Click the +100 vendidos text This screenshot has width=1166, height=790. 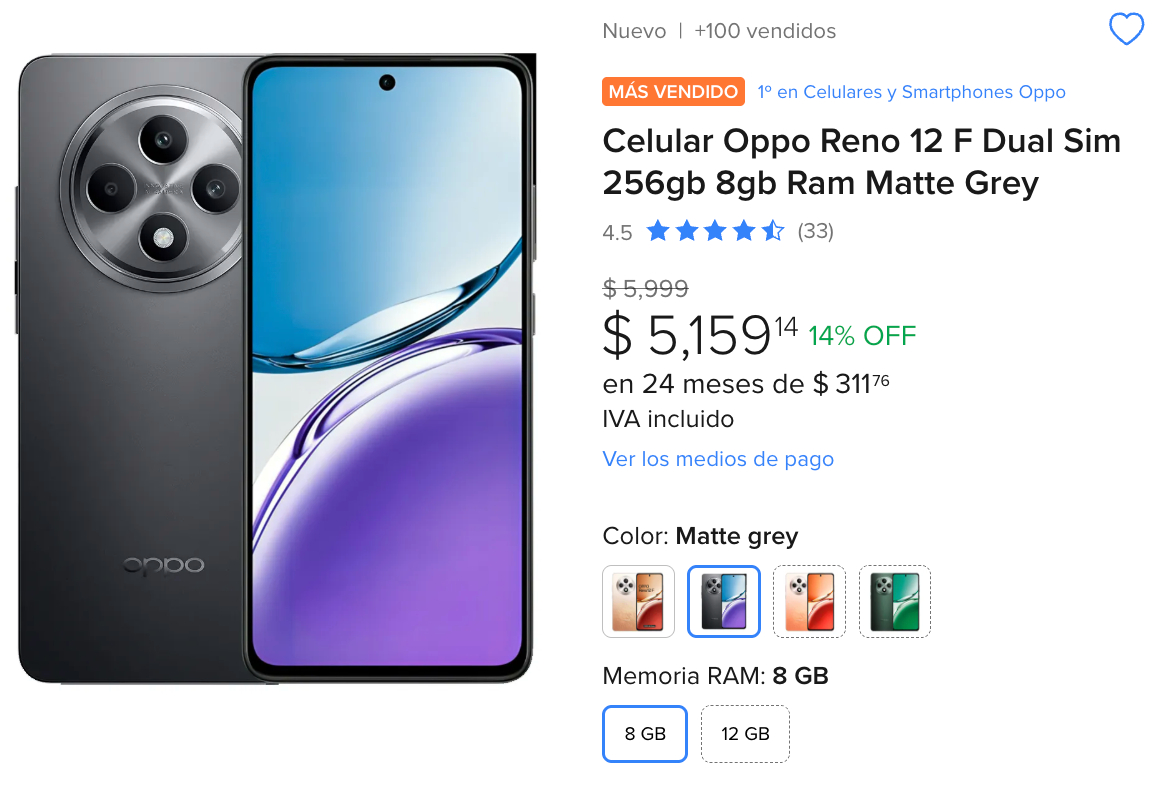(764, 31)
